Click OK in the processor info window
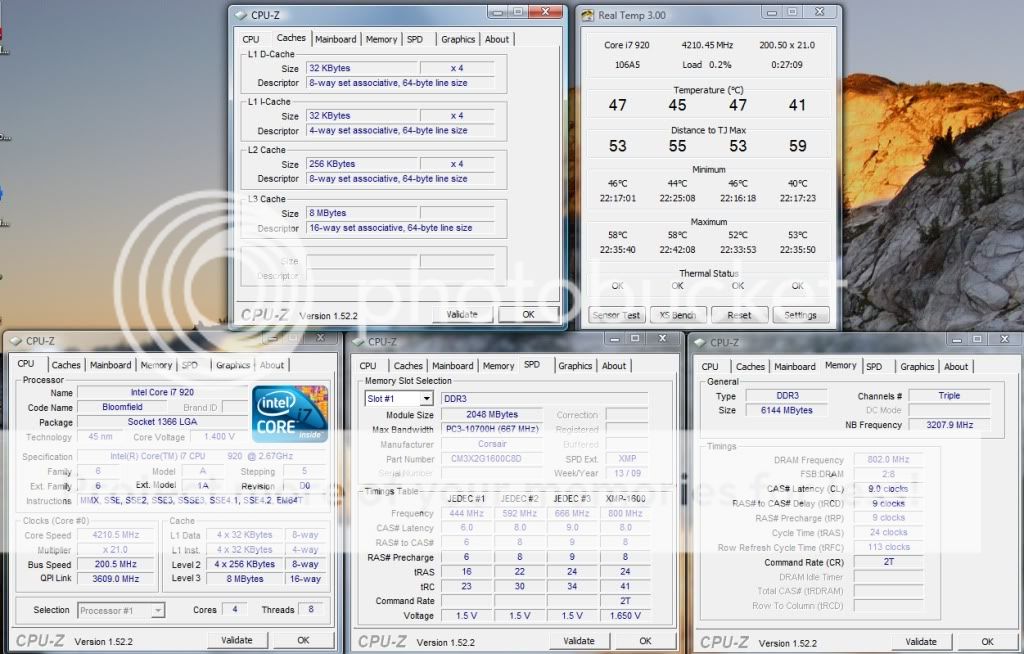Viewport: 1024px width, 654px height. pos(303,640)
